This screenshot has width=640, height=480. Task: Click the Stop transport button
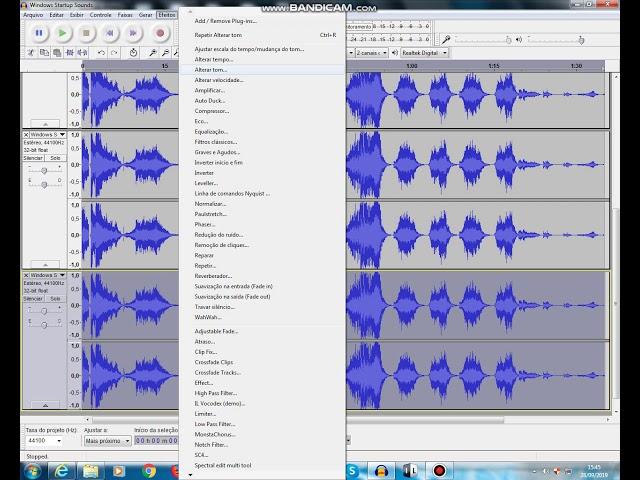(86, 33)
